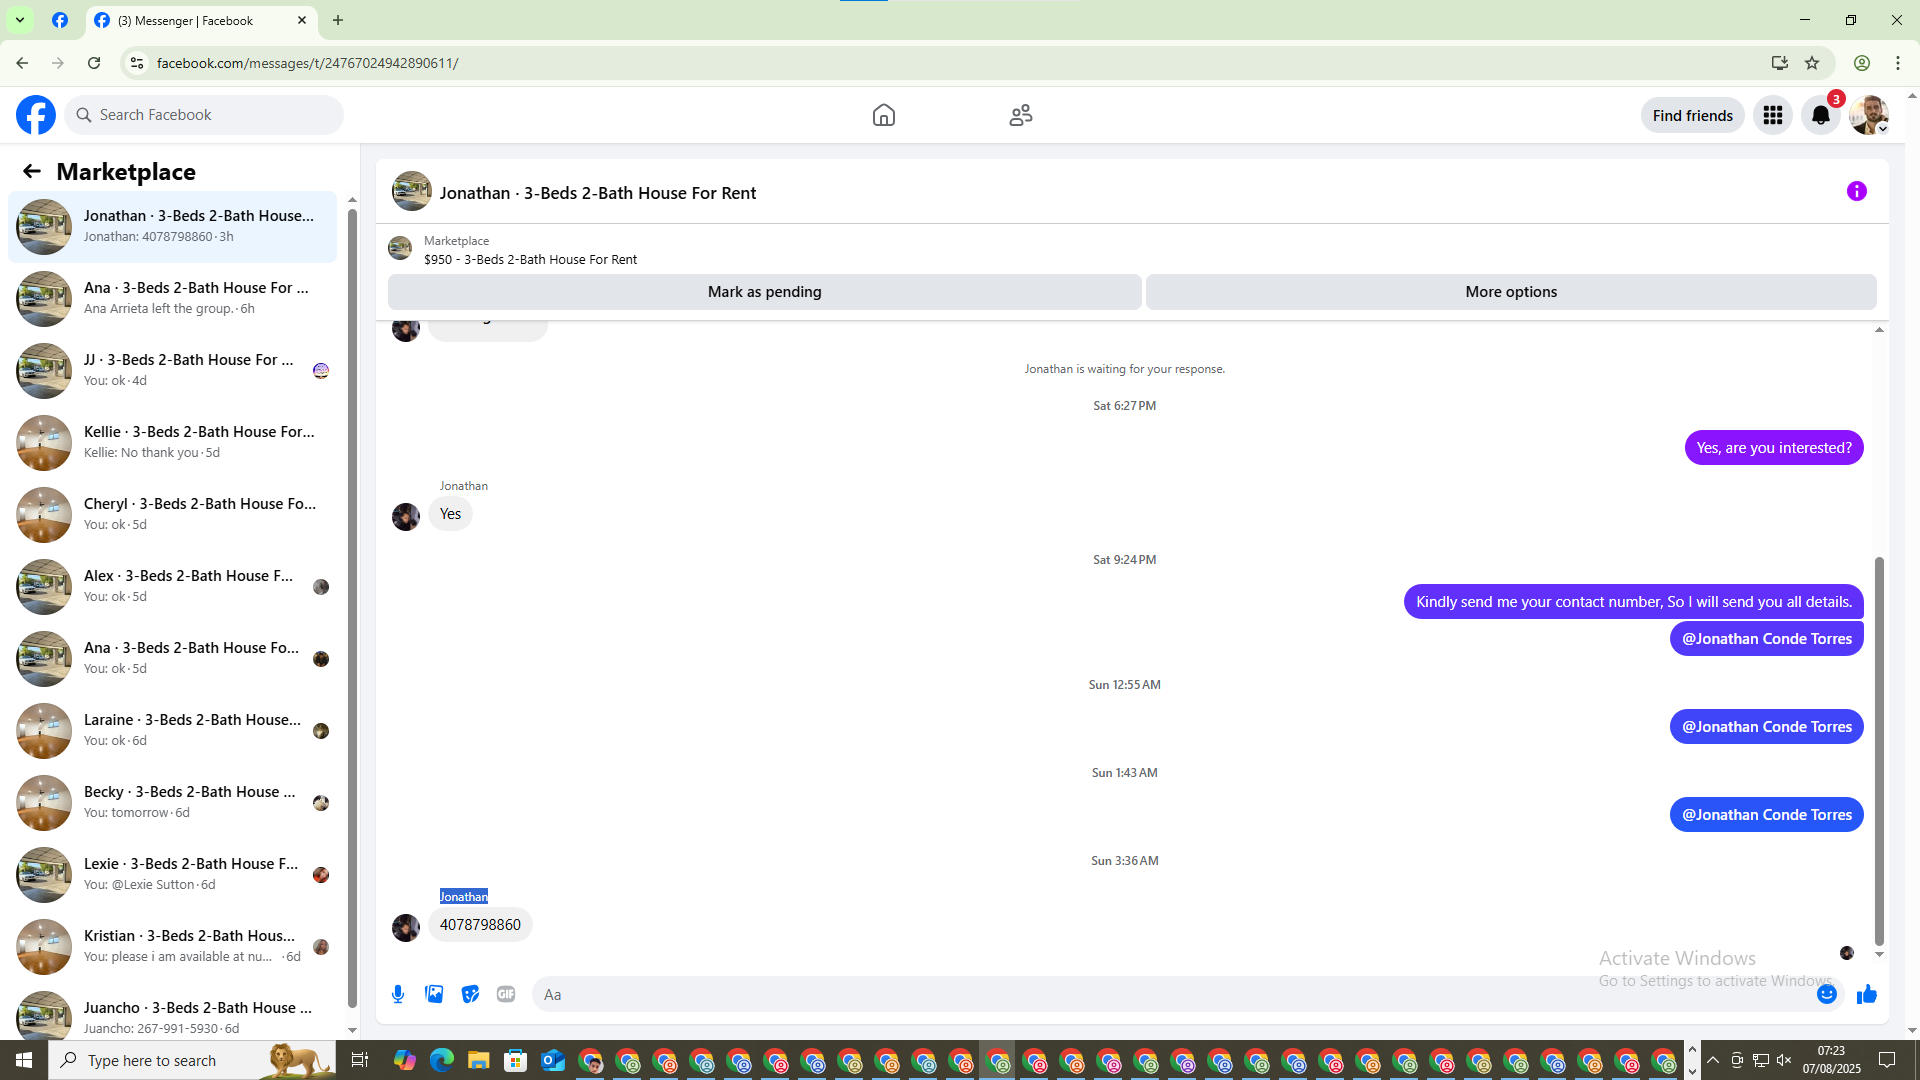Click More options button
This screenshot has height=1080, width=1920.
1510,292
